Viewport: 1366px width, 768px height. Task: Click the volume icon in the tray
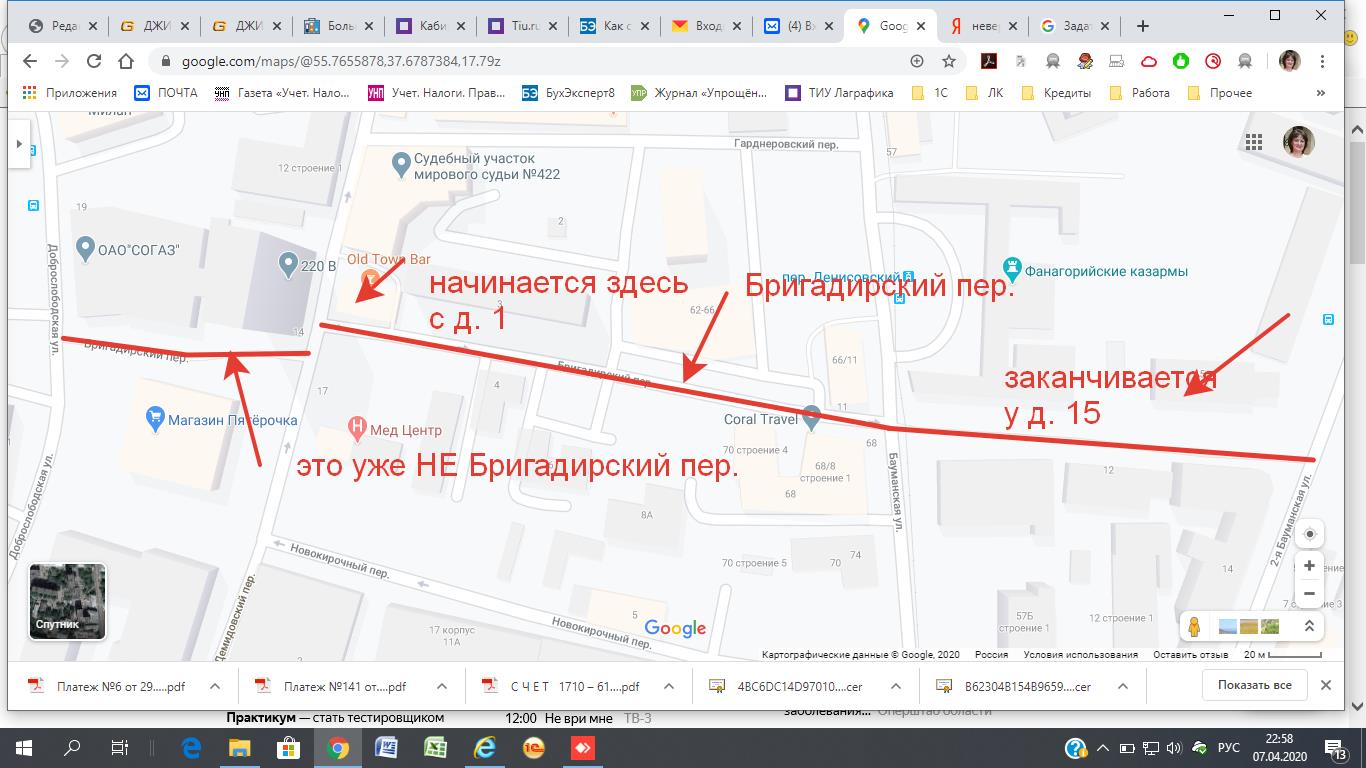pyautogui.click(x=1172, y=747)
